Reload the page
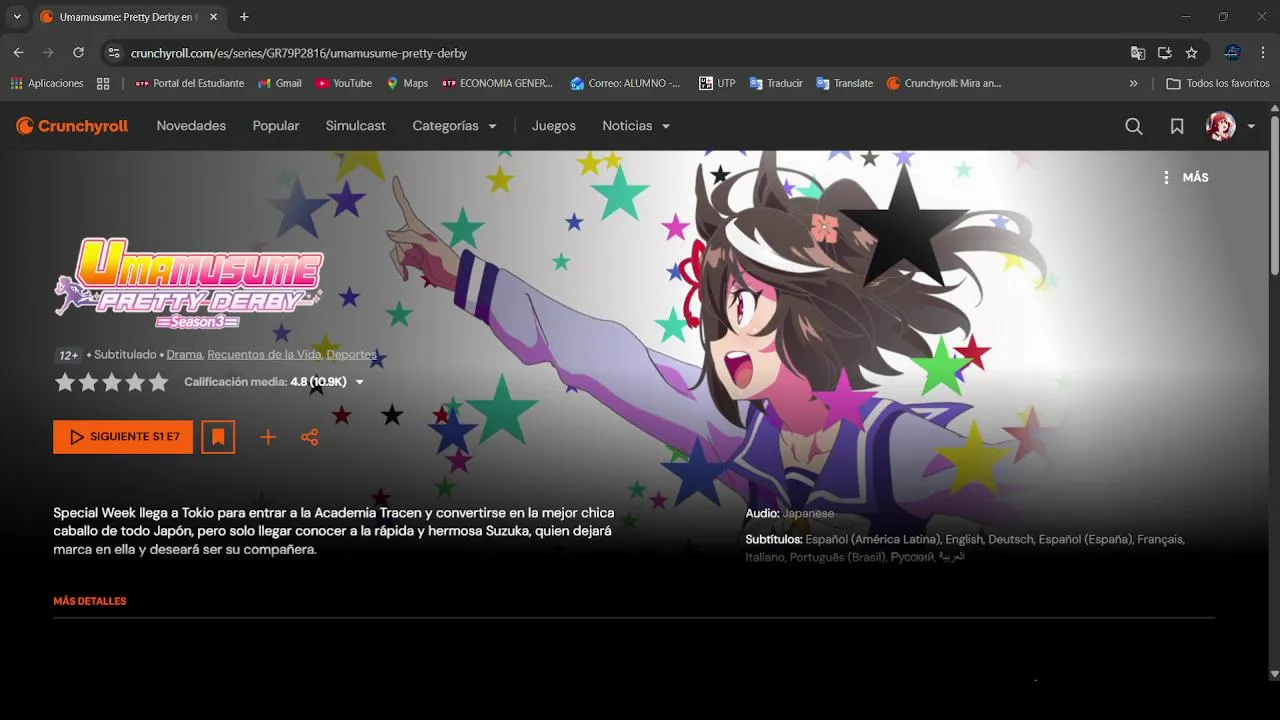 (x=78, y=53)
